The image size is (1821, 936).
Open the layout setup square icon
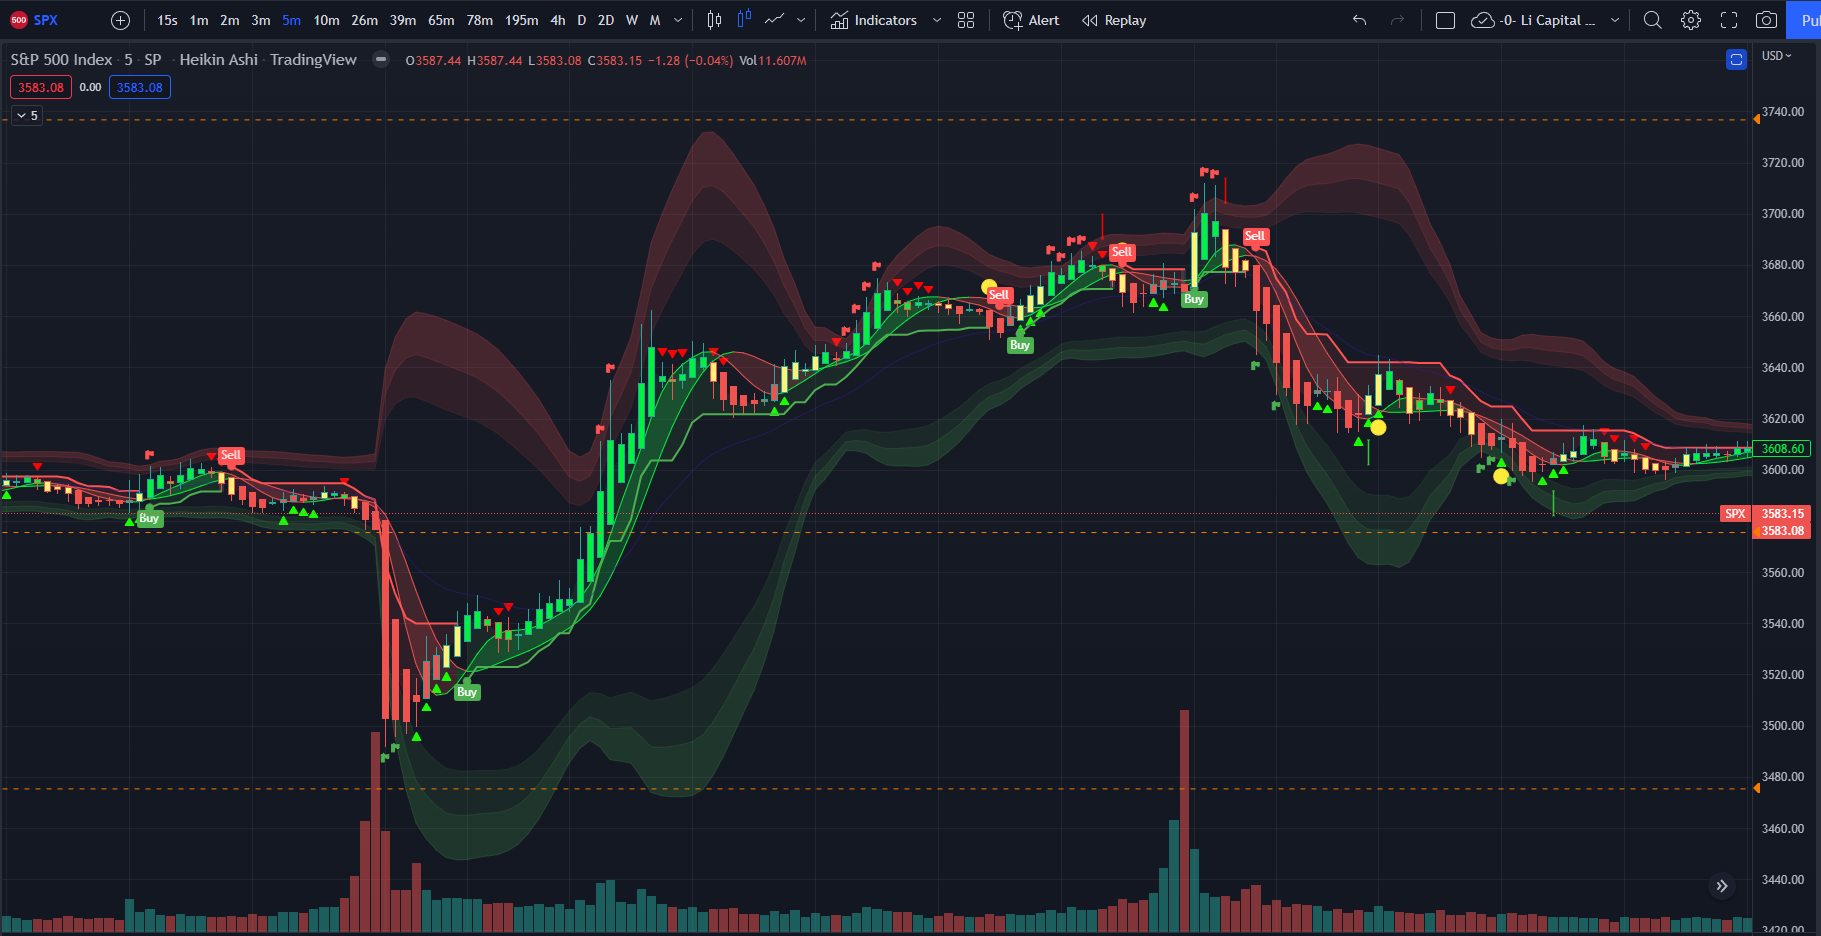coord(1445,20)
